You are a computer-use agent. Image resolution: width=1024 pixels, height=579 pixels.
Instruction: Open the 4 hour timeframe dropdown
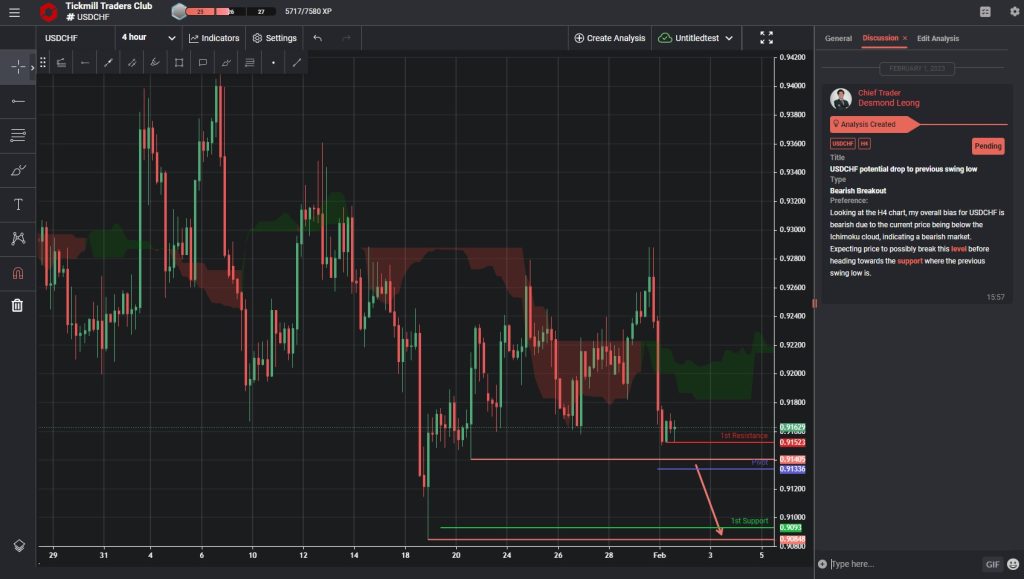point(145,37)
